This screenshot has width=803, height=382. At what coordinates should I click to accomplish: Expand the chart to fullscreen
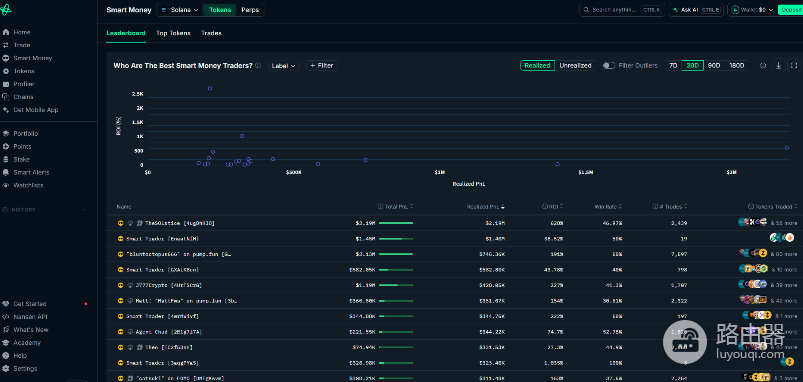pyautogui.click(x=794, y=66)
